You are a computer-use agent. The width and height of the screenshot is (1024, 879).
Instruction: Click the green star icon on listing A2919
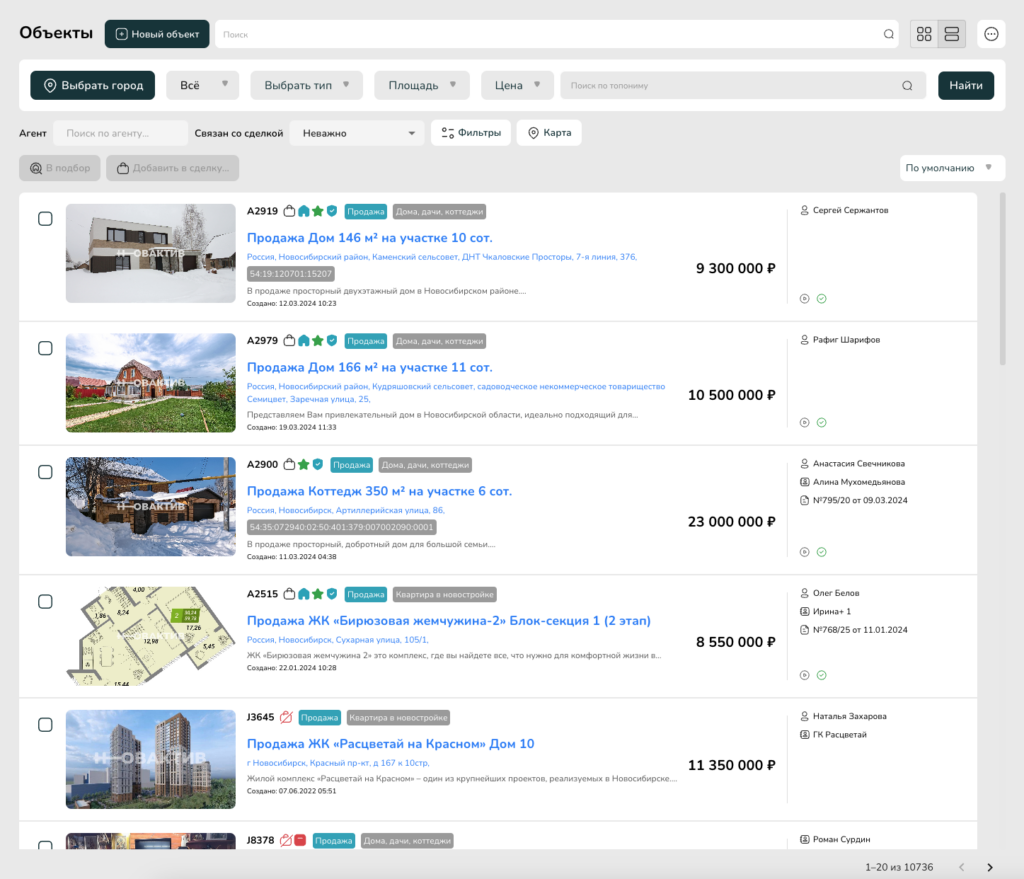[x=317, y=211]
